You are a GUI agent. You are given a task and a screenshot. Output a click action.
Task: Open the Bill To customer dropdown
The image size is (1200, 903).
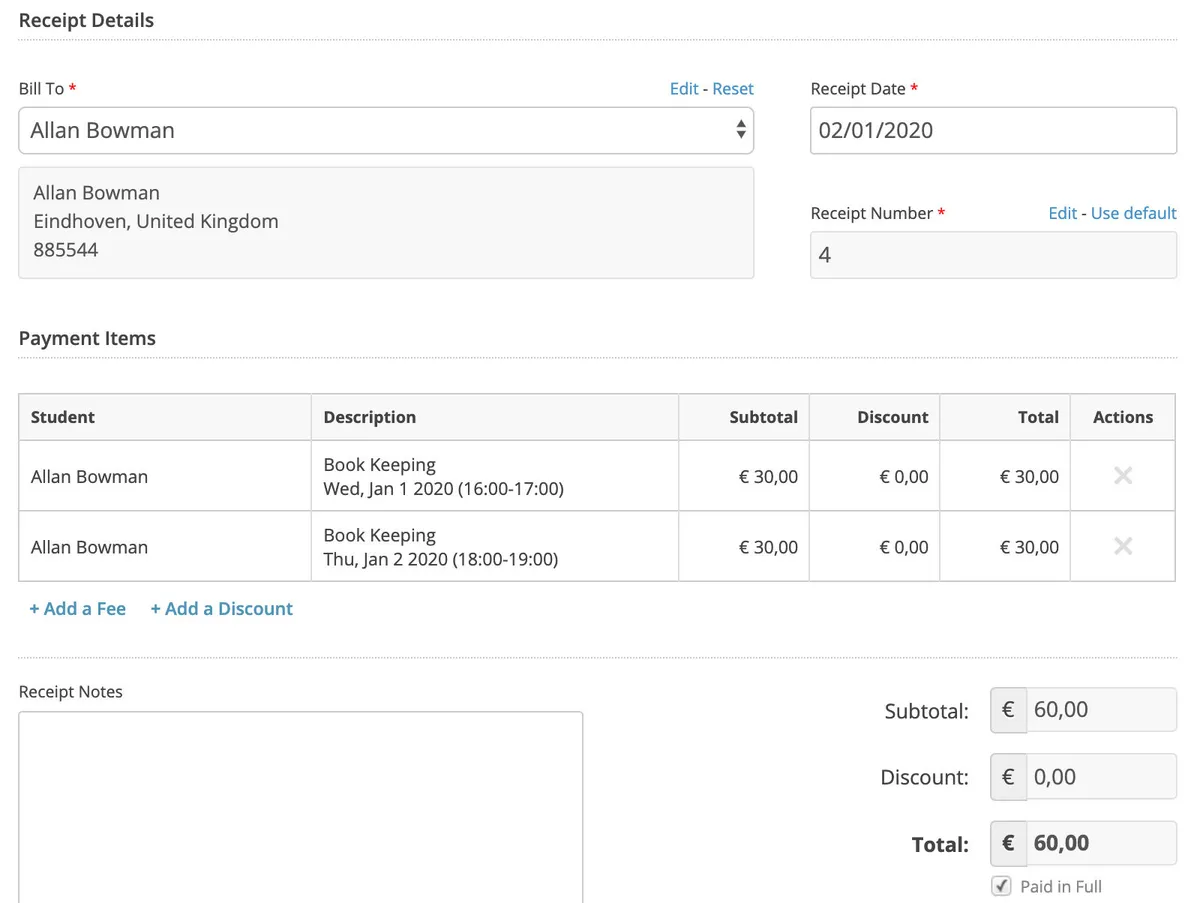386,131
